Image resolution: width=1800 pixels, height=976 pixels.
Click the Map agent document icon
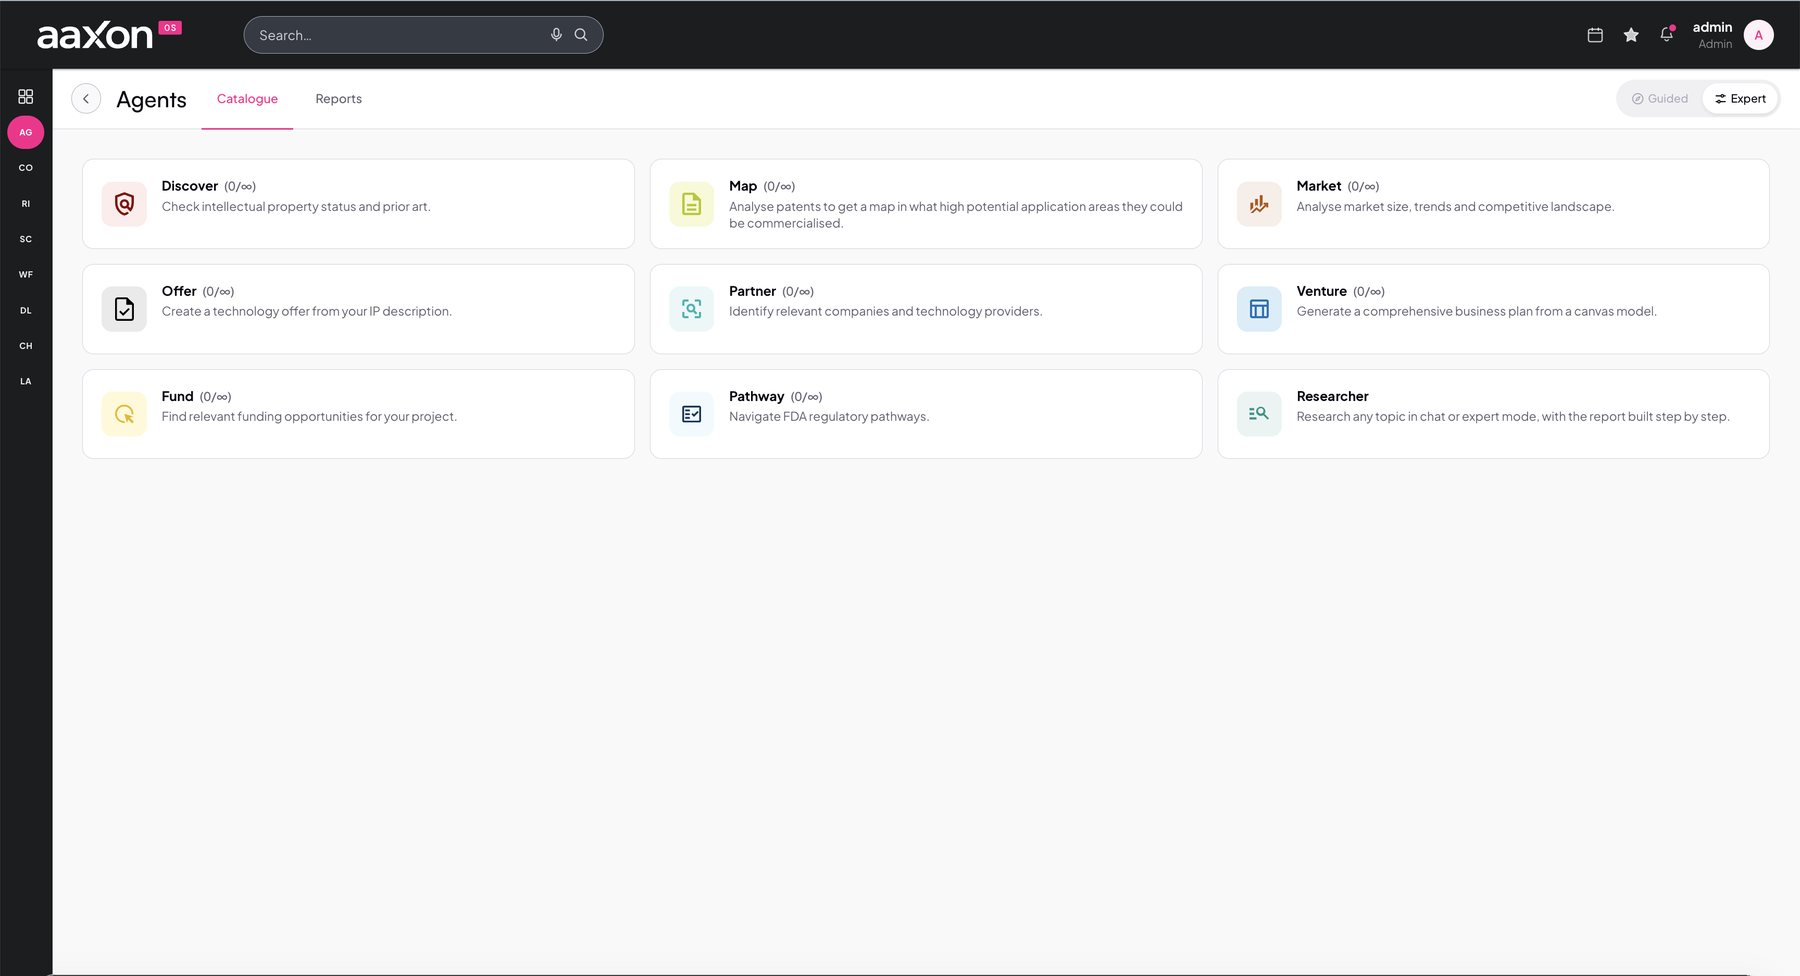pyautogui.click(x=692, y=204)
